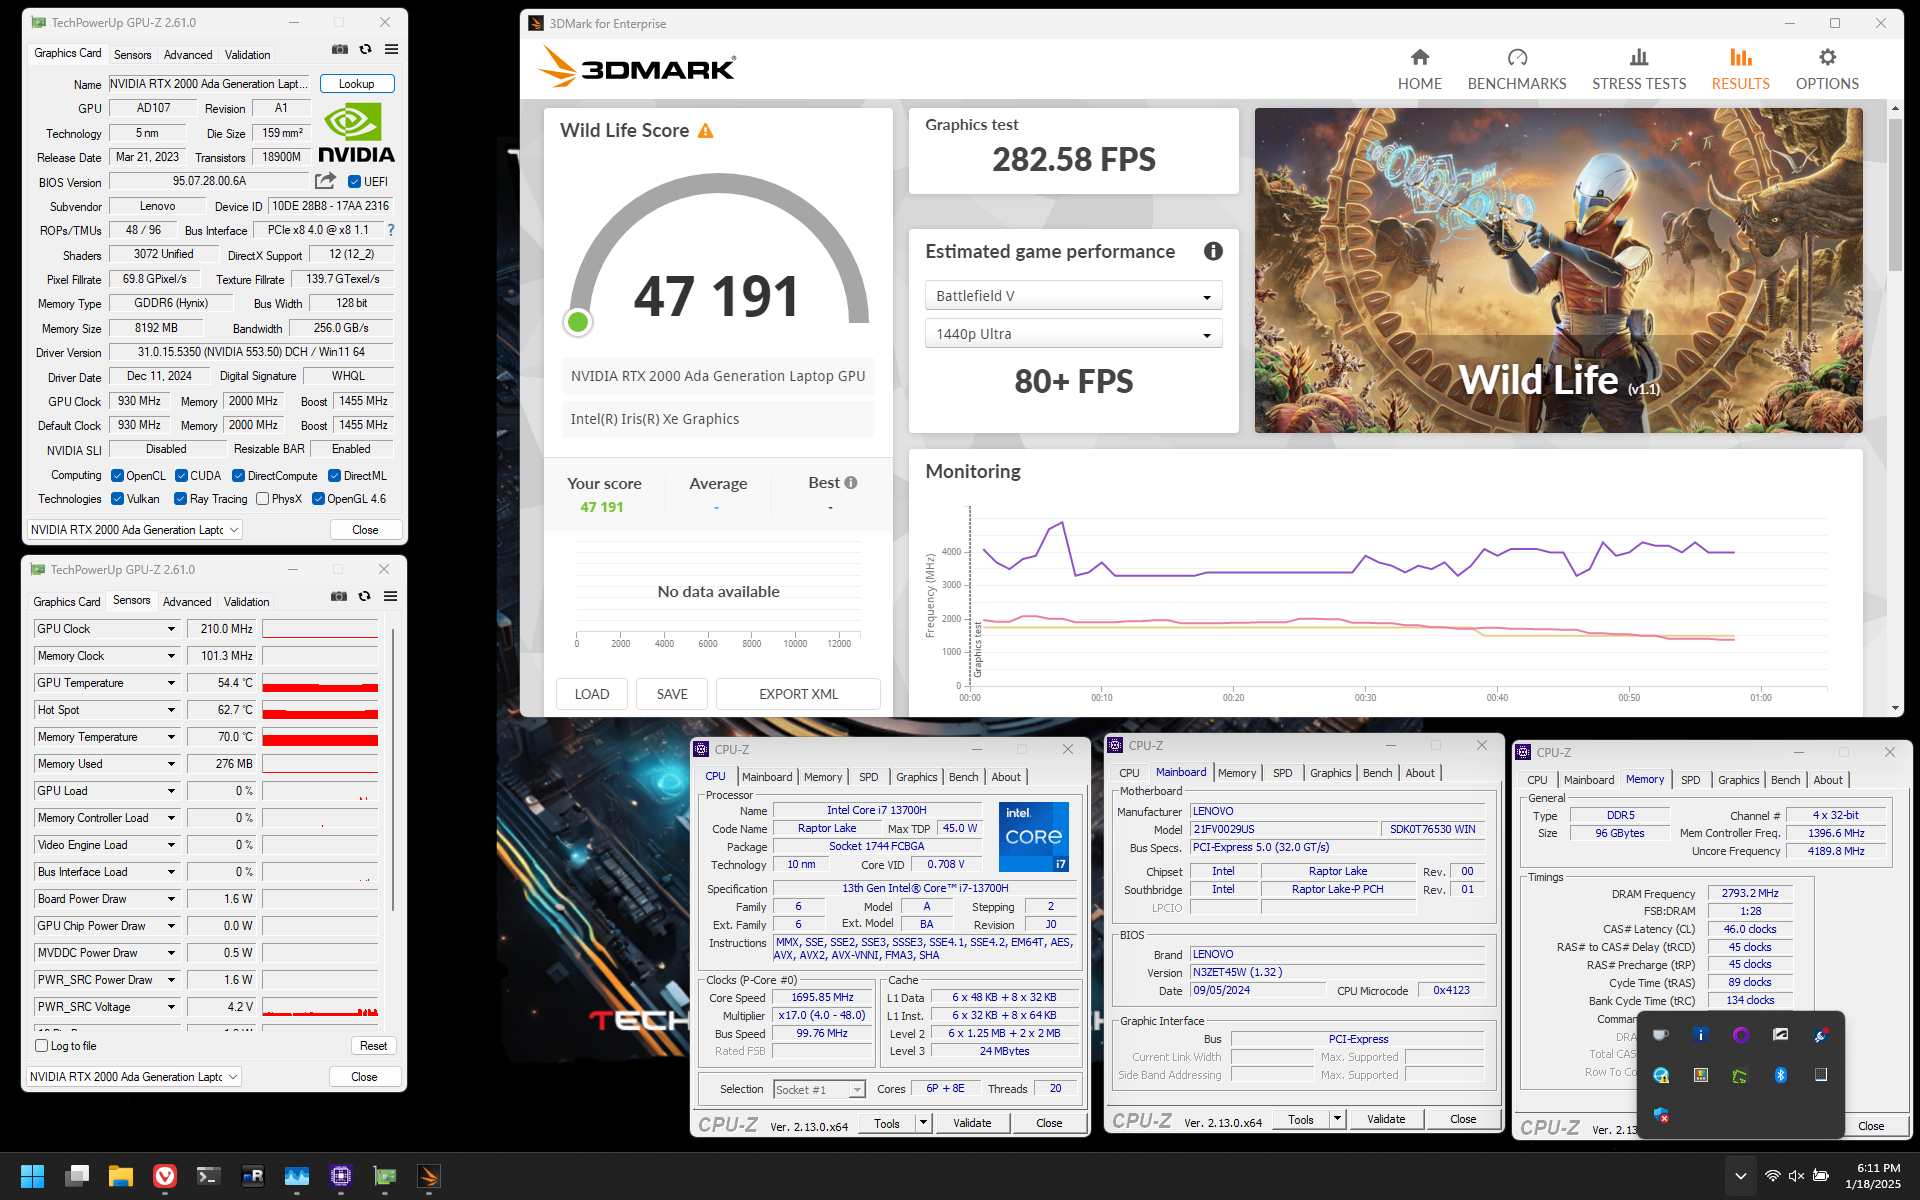Open the Vivaldi browser from the taskbar

(x=165, y=1176)
